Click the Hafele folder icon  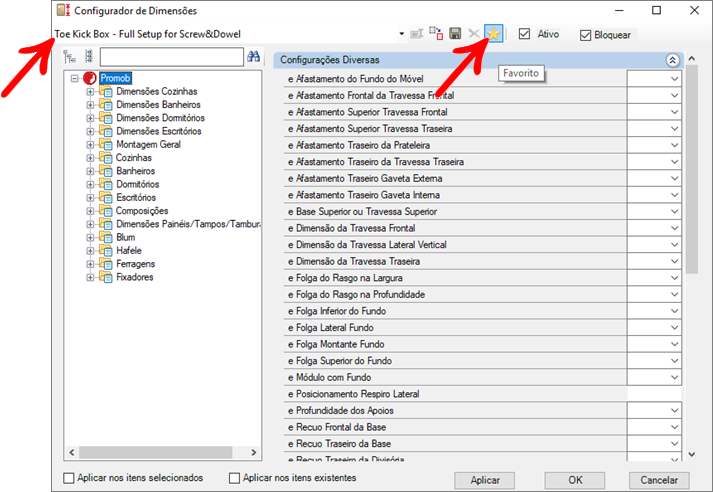106,251
